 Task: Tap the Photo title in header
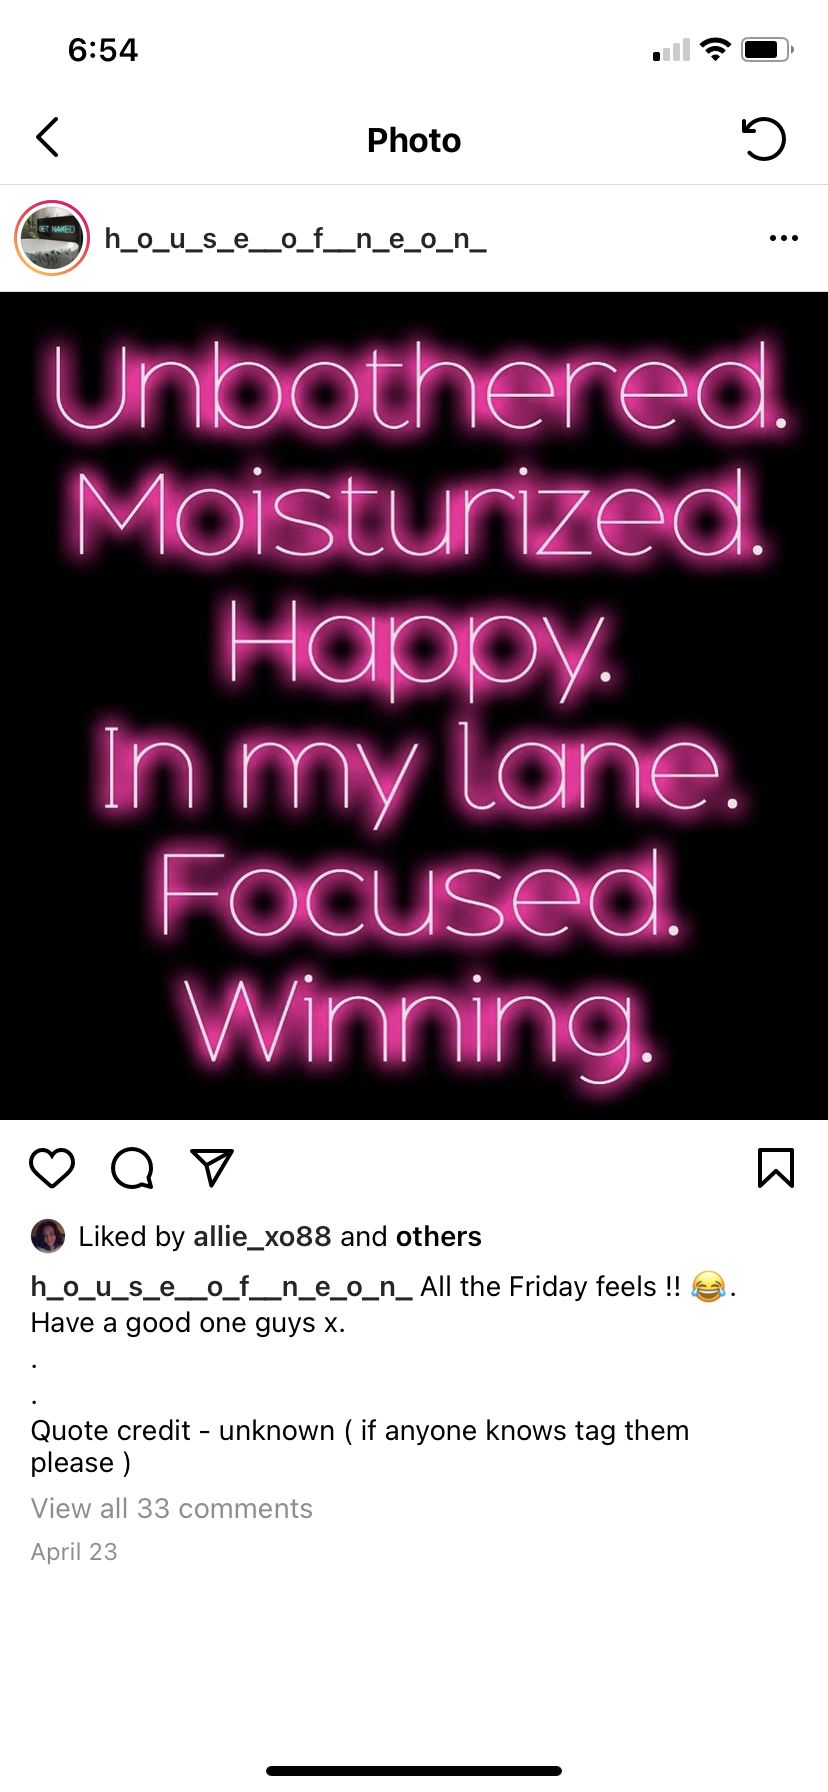pos(414,140)
